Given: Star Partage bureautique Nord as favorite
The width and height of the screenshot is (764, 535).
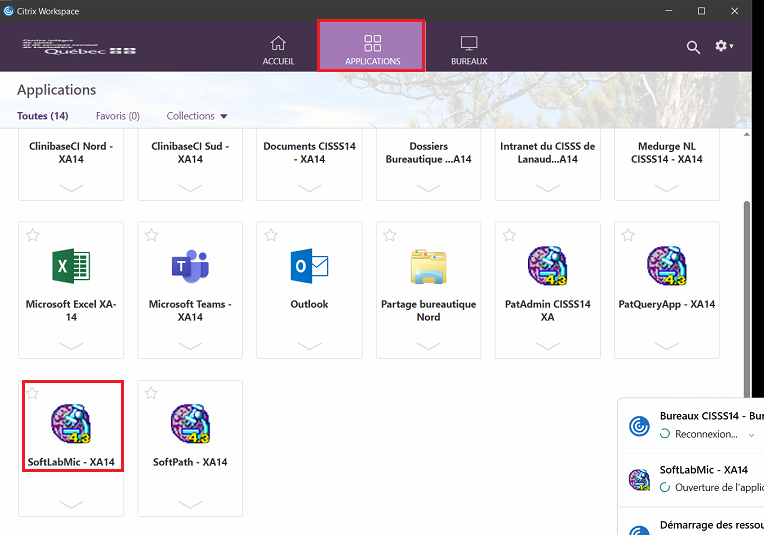Looking at the screenshot, I should (390, 235).
